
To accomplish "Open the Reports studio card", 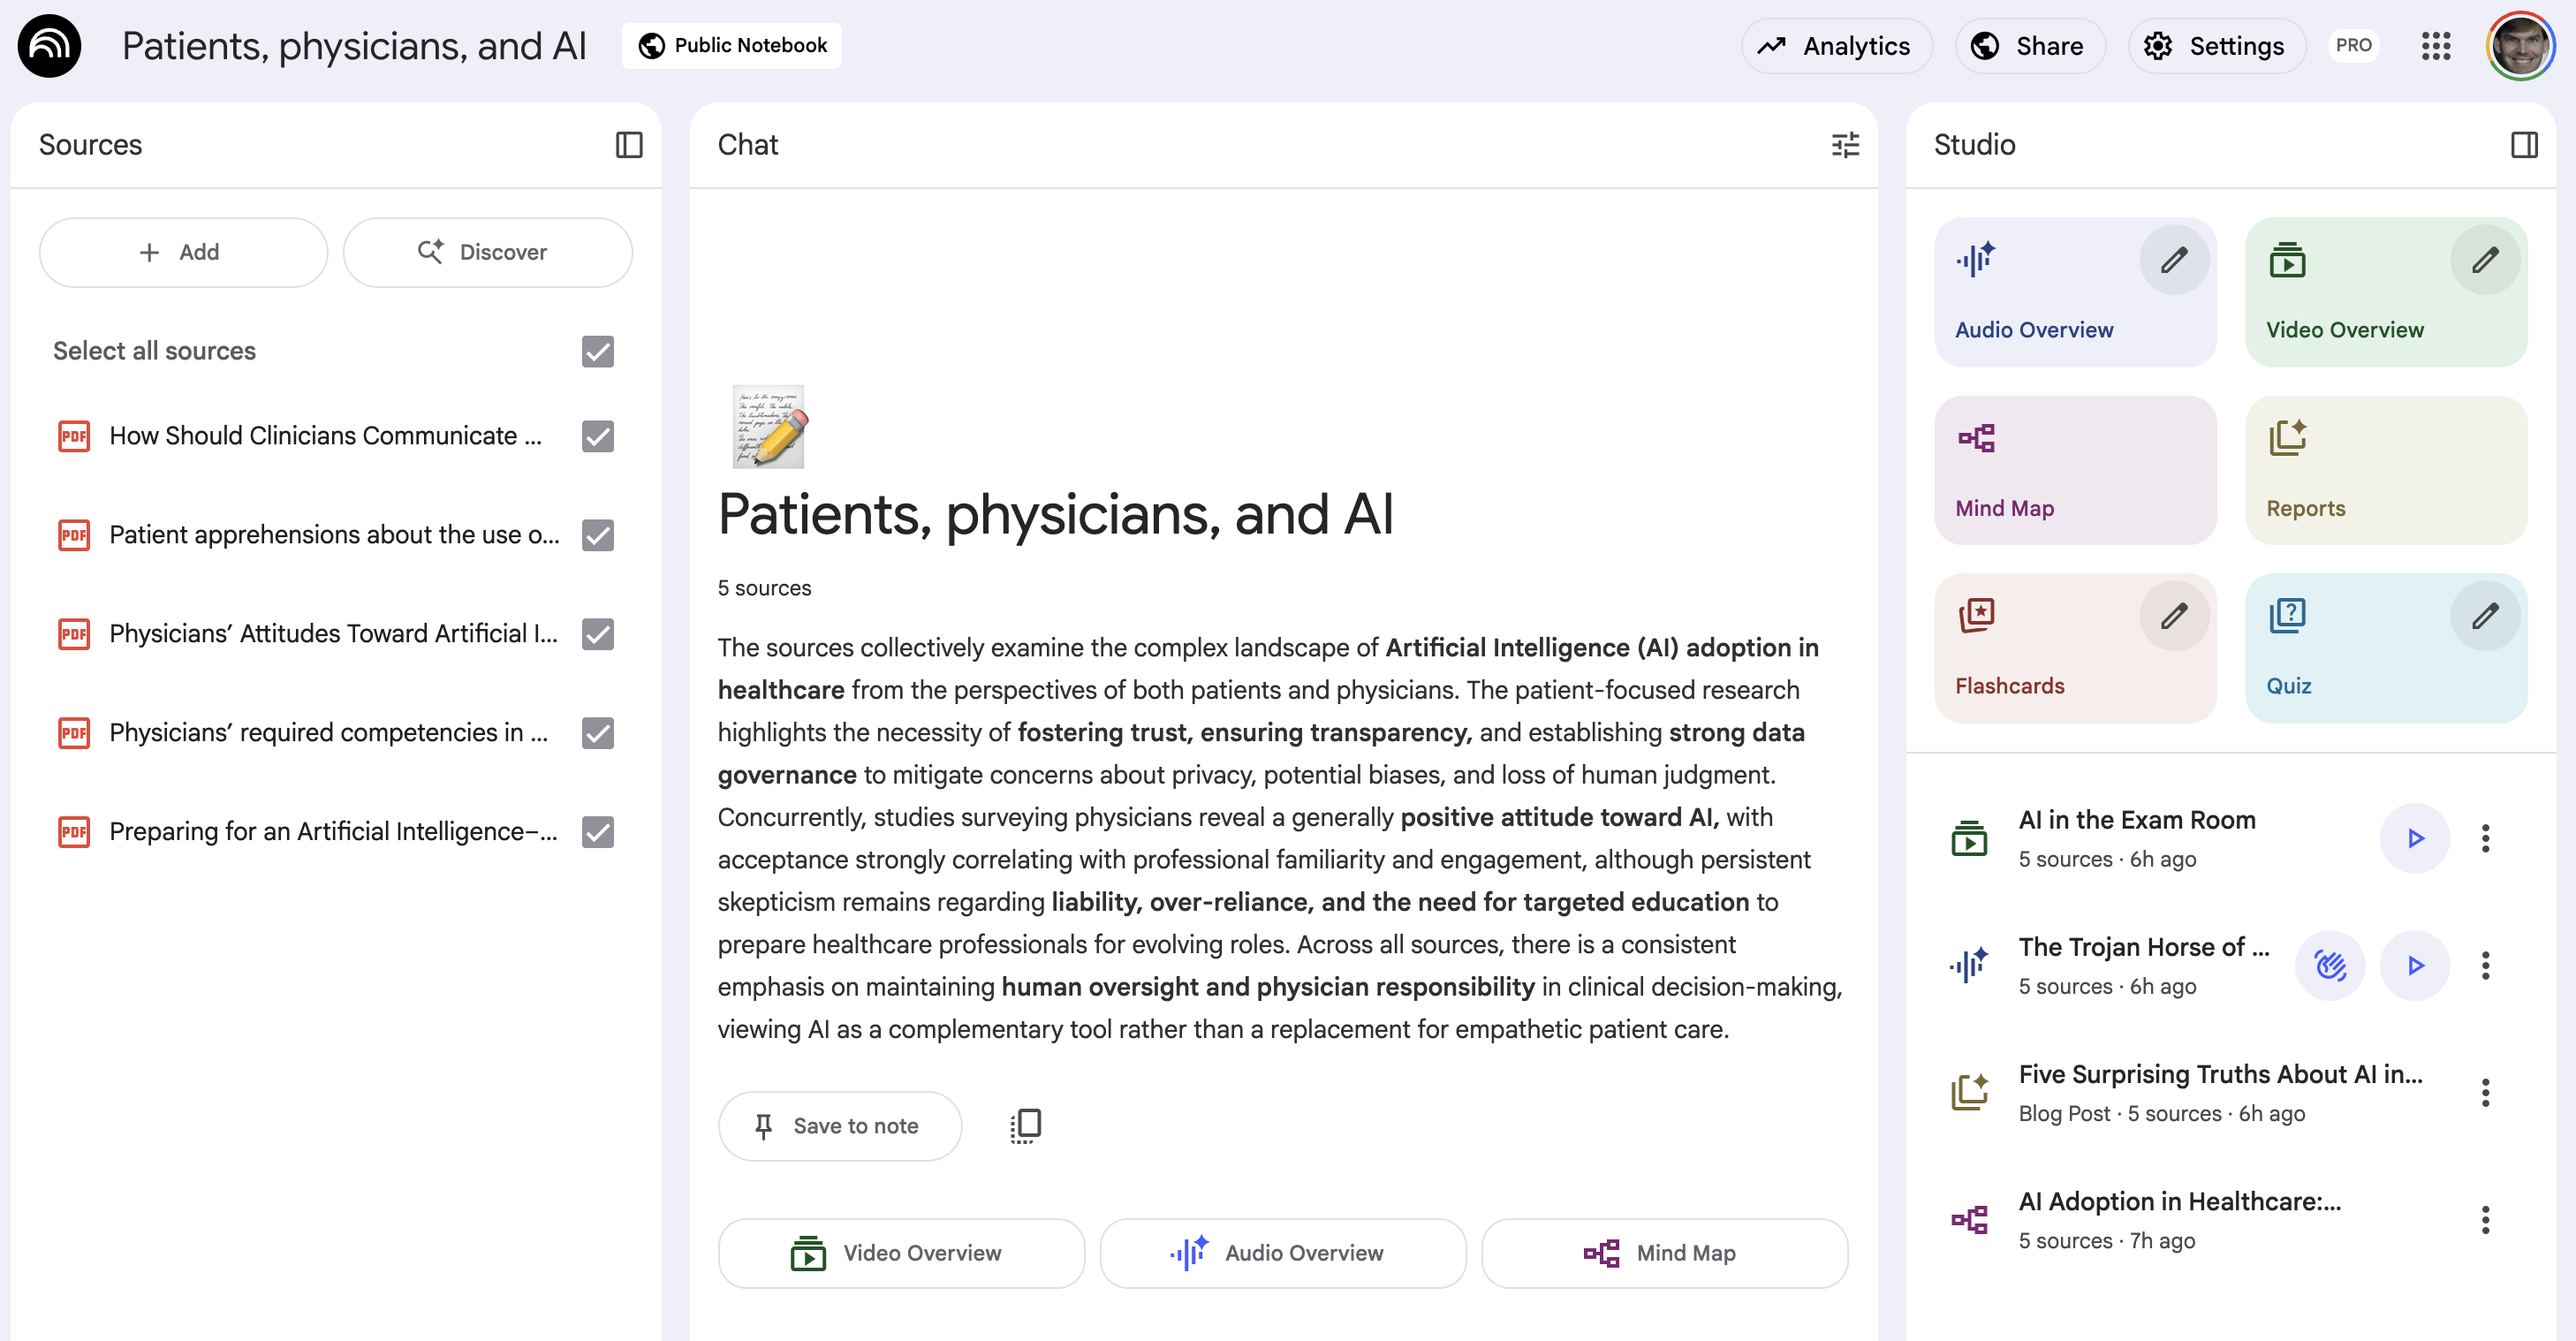I will pos(2386,470).
